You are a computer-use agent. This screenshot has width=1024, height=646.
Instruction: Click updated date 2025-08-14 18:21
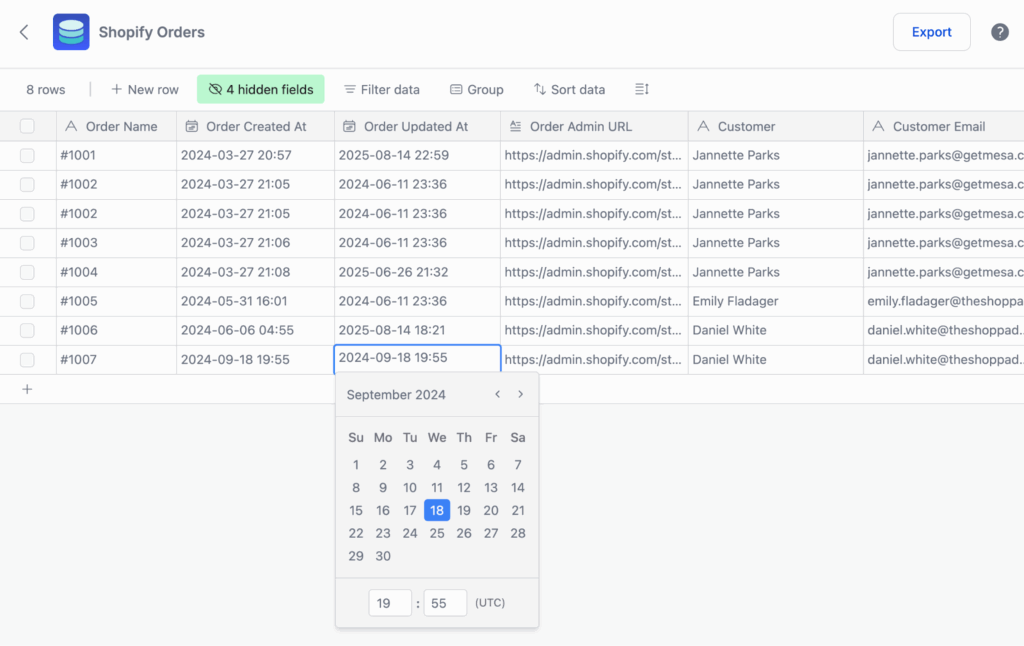point(417,331)
